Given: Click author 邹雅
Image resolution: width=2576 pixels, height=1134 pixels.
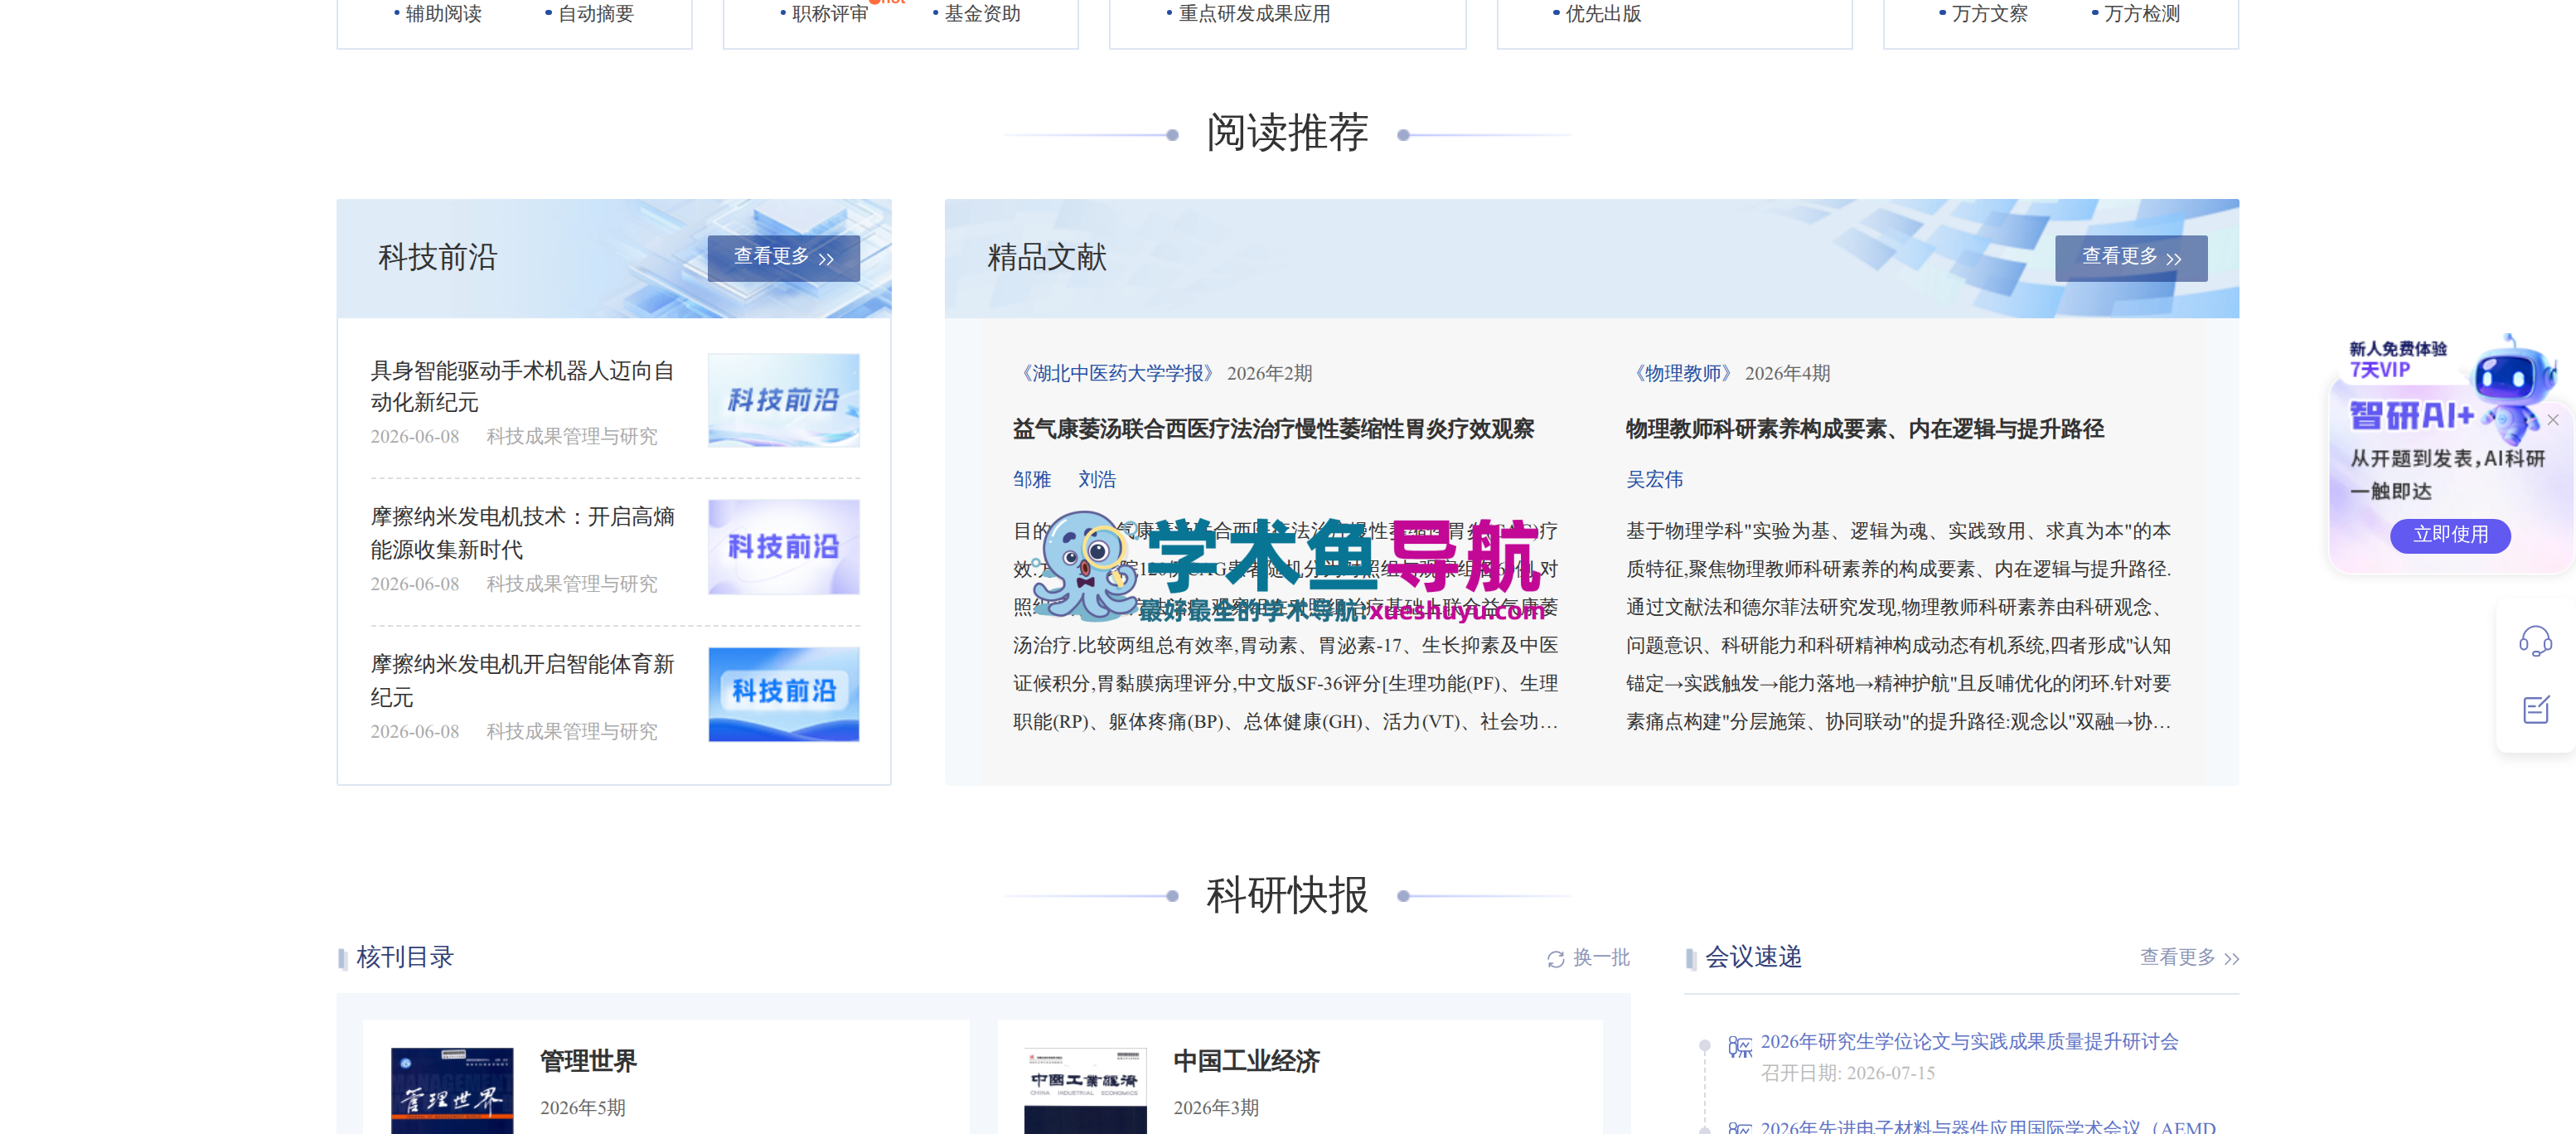Looking at the screenshot, I should 1031,479.
